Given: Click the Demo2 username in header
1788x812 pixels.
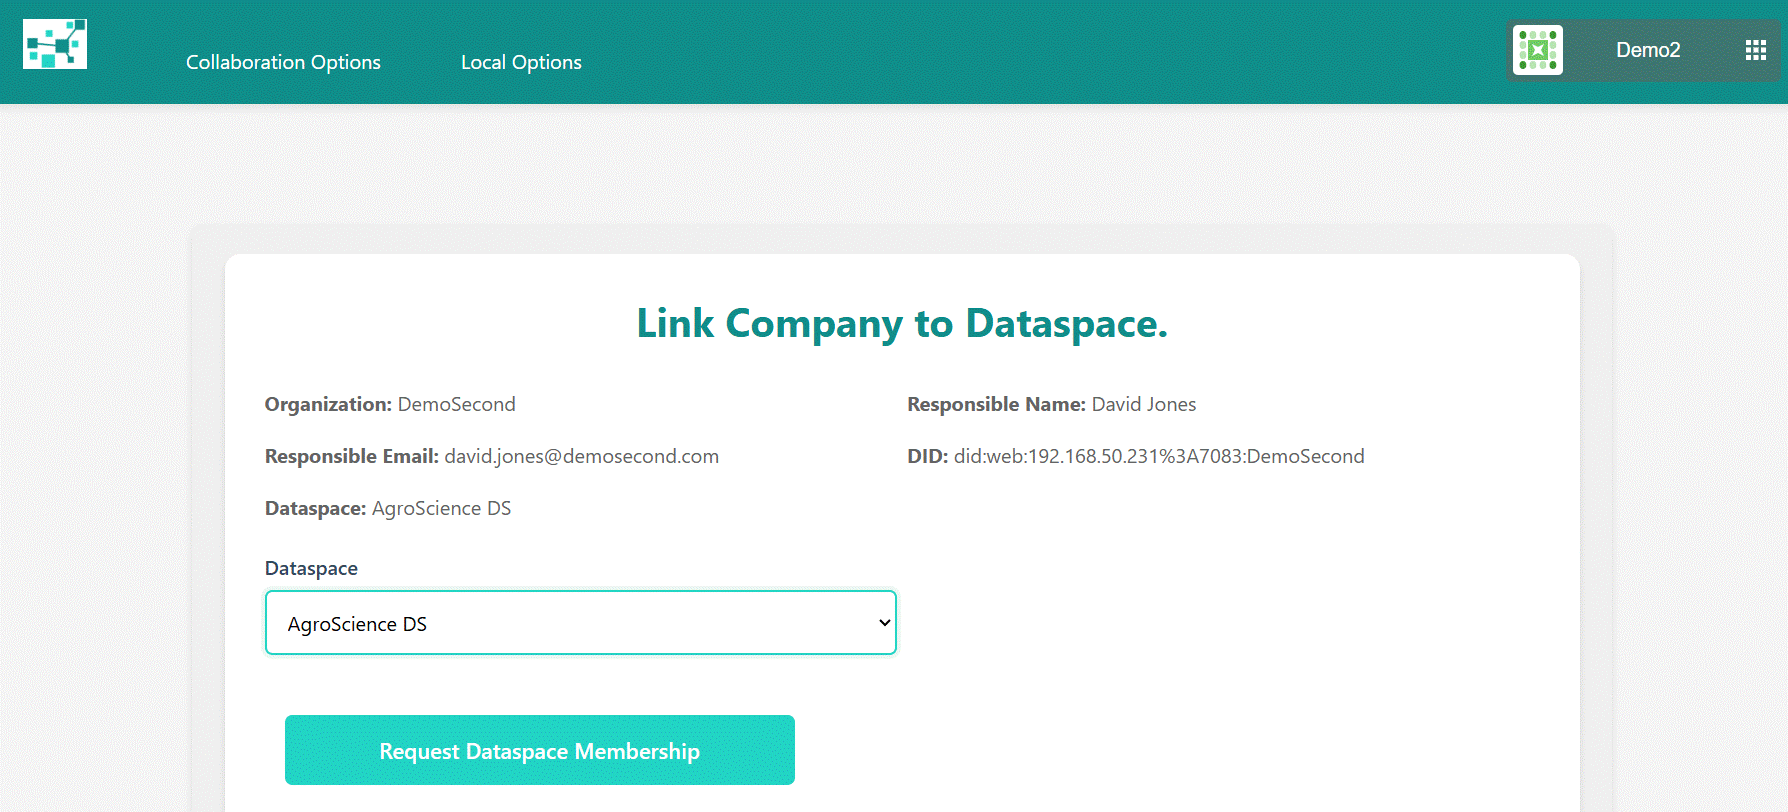Looking at the screenshot, I should point(1647,50).
